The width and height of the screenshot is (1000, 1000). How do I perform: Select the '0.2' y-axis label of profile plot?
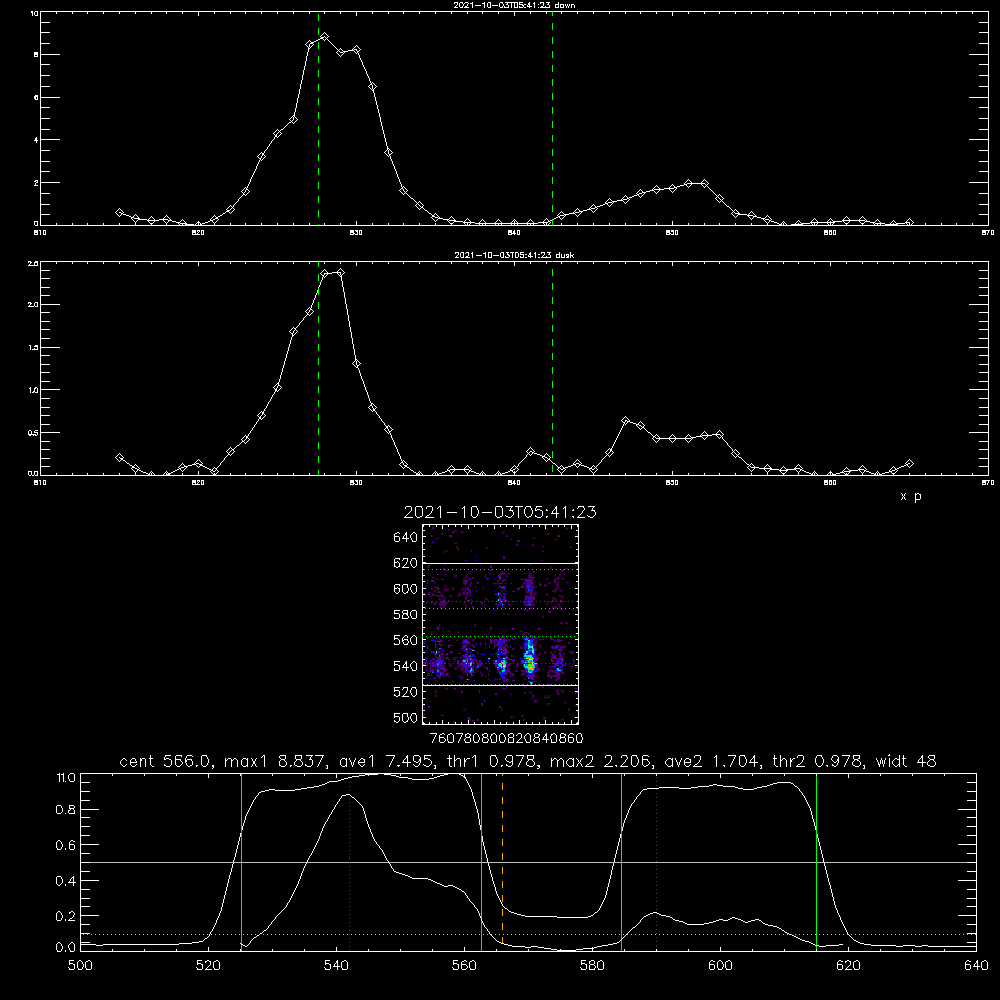click(66, 916)
